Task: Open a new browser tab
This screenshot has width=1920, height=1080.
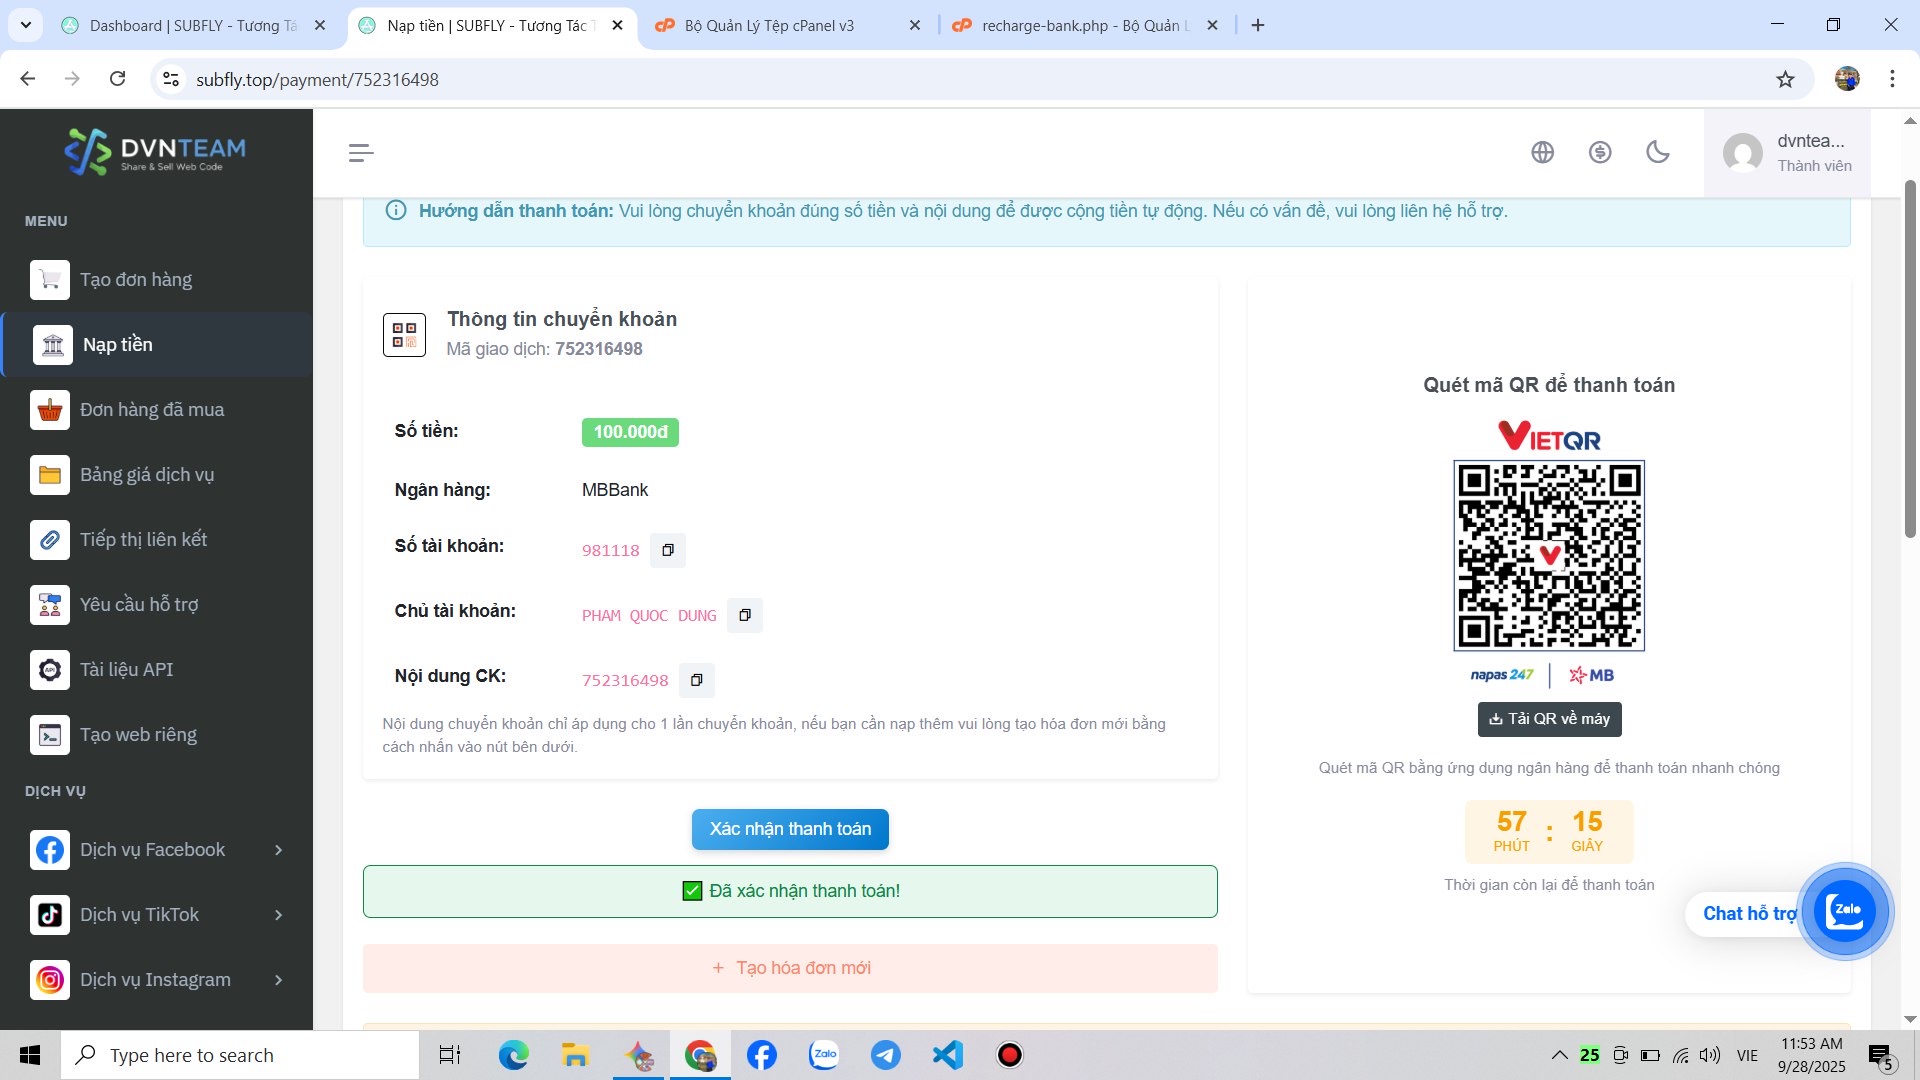Action: pyautogui.click(x=1258, y=25)
